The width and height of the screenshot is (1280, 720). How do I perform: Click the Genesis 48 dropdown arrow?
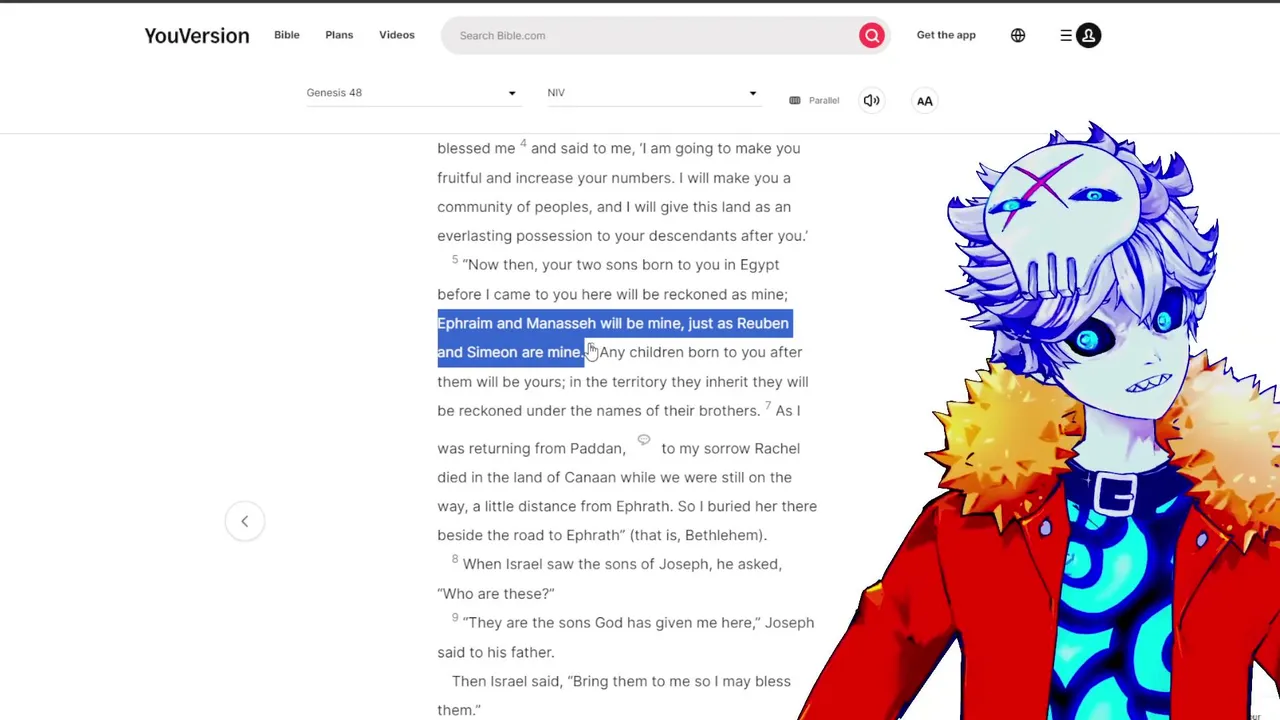[x=512, y=93]
